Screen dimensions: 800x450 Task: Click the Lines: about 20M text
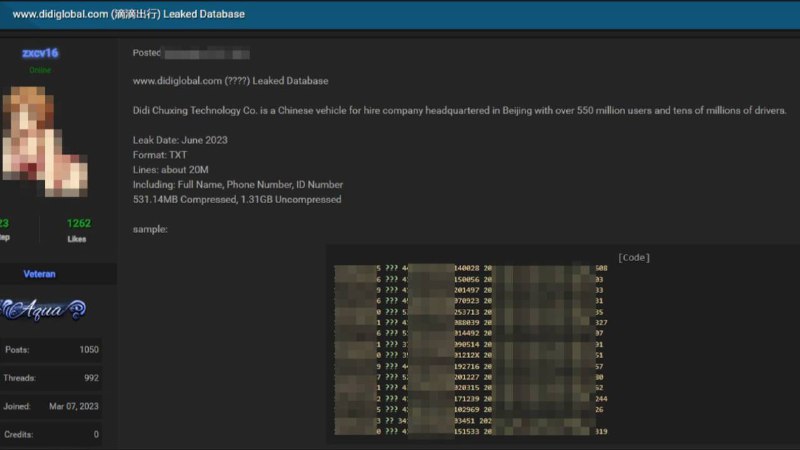point(170,170)
